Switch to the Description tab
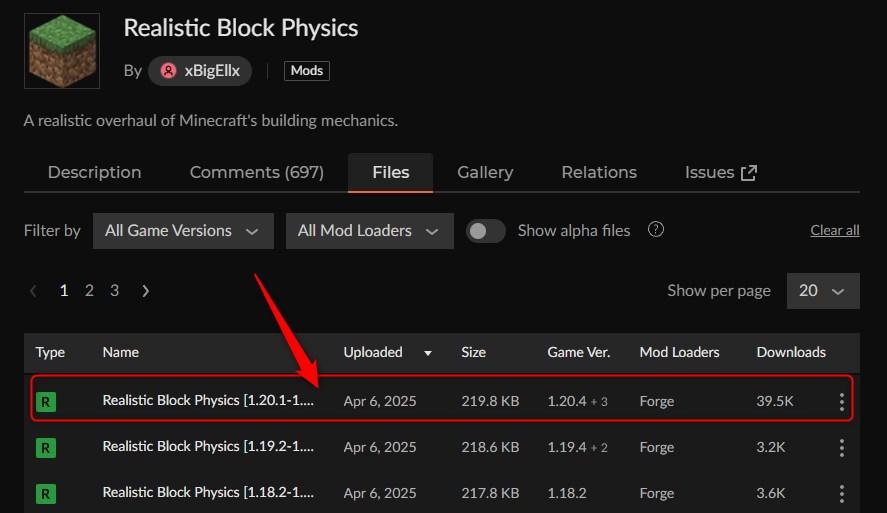Viewport: 887px width, 513px height. point(94,172)
